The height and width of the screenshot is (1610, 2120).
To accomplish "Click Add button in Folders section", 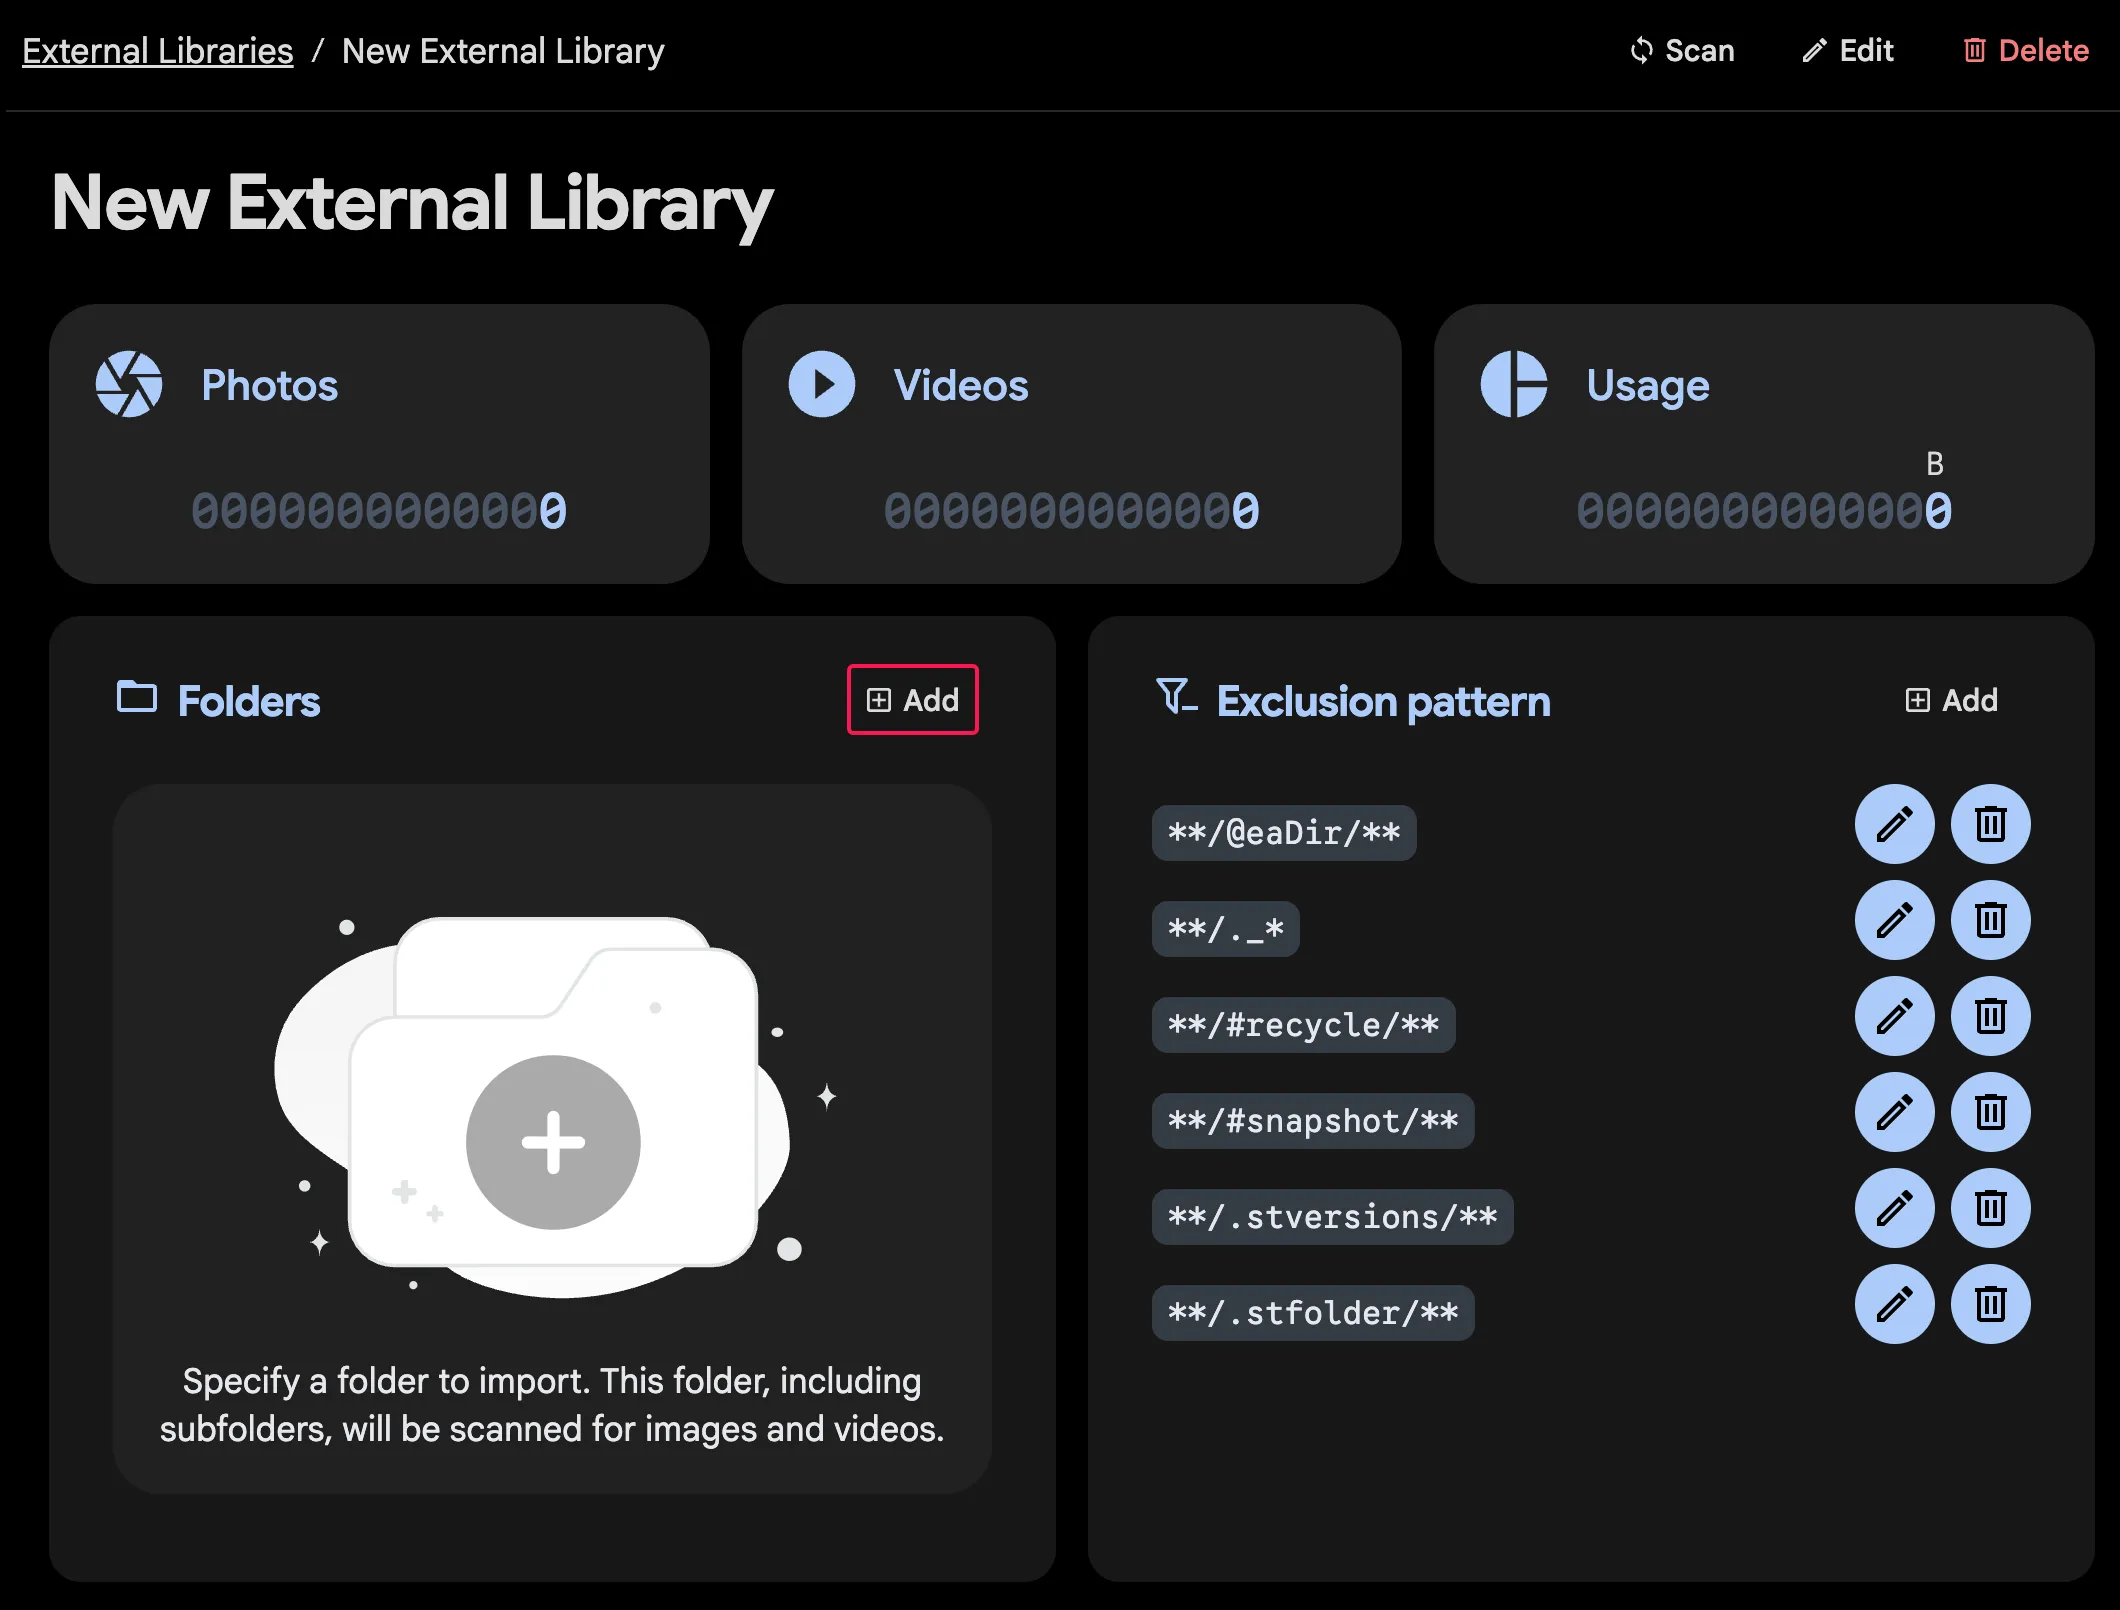I will click(912, 700).
